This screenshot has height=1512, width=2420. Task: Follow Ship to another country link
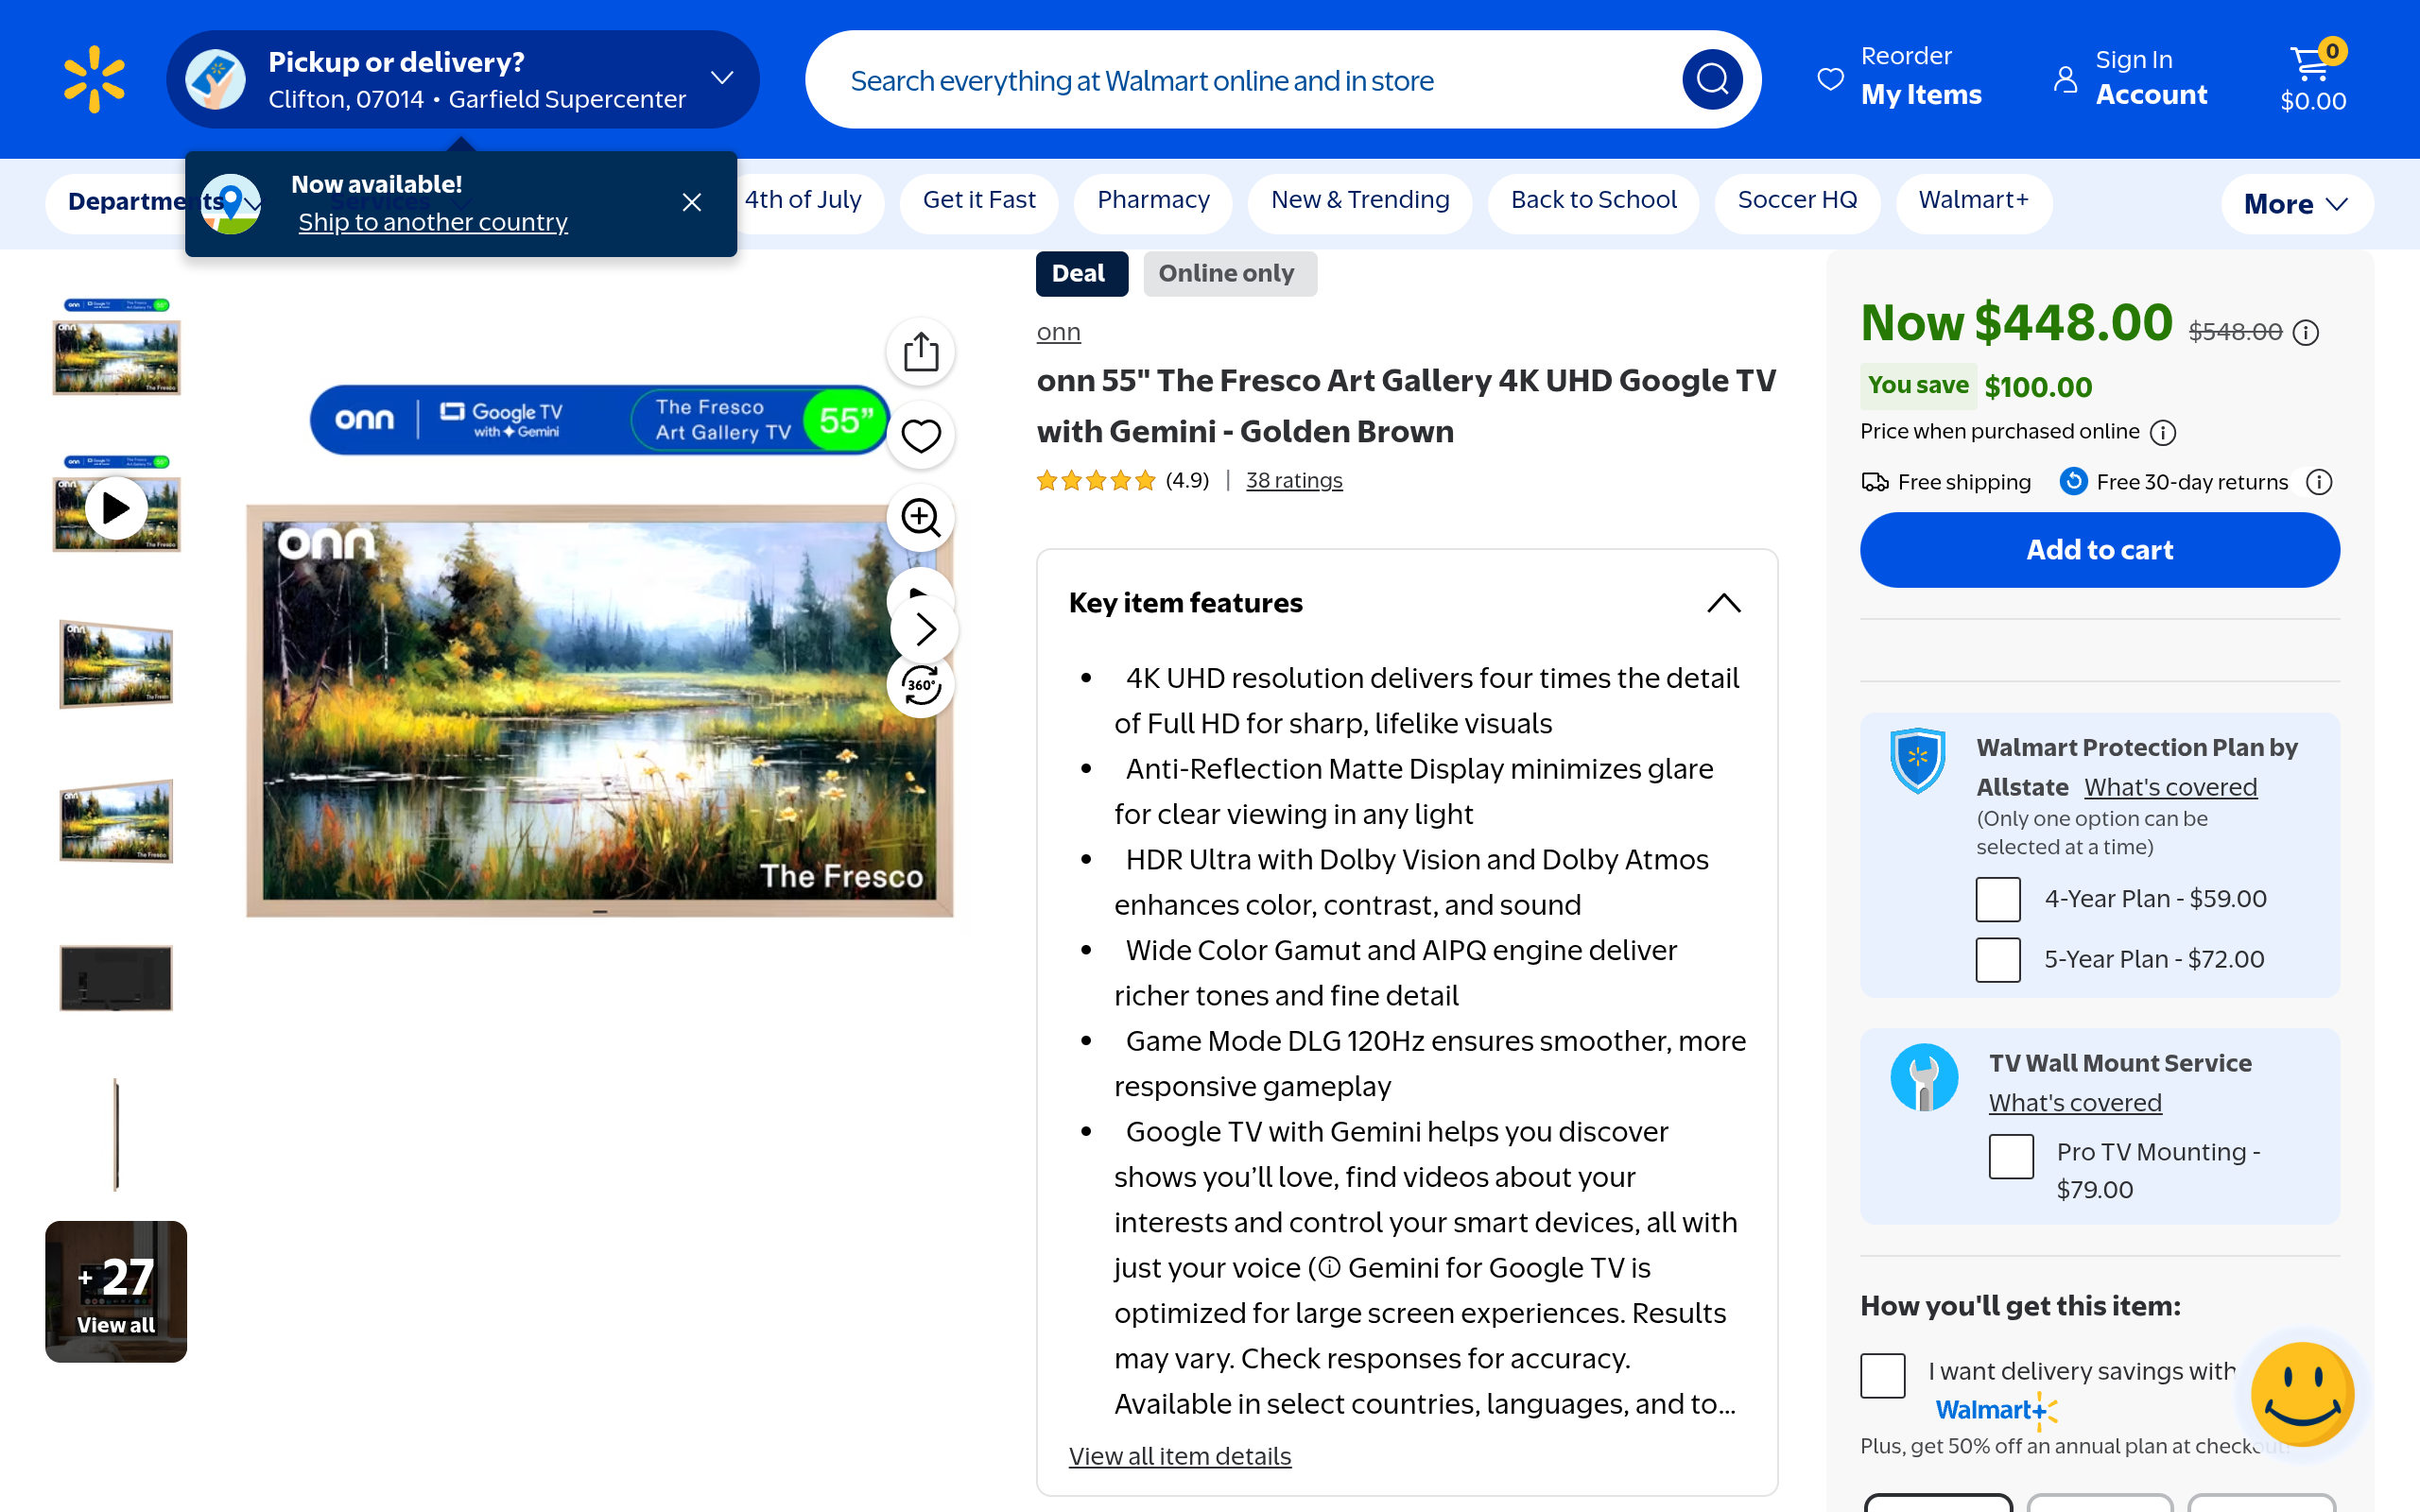tap(433, 222)
